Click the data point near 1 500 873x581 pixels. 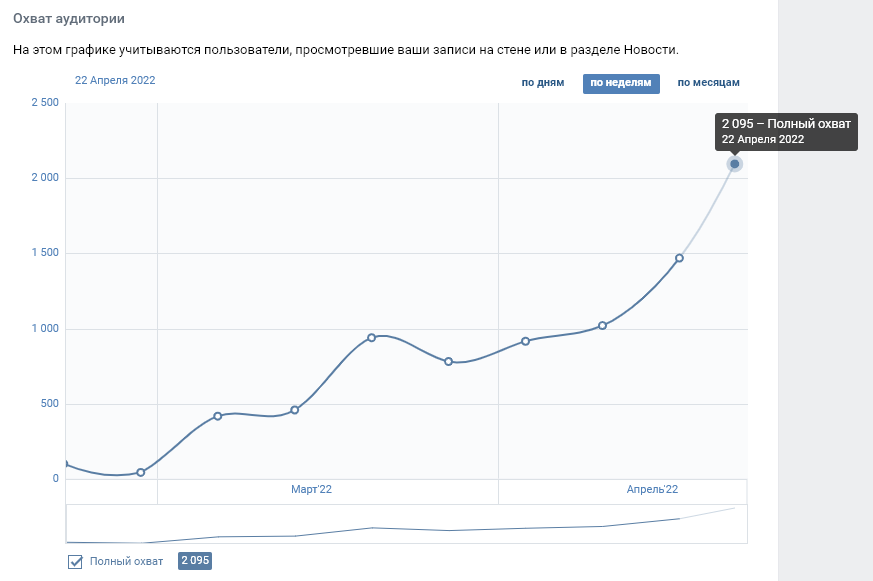click(679, 258)
